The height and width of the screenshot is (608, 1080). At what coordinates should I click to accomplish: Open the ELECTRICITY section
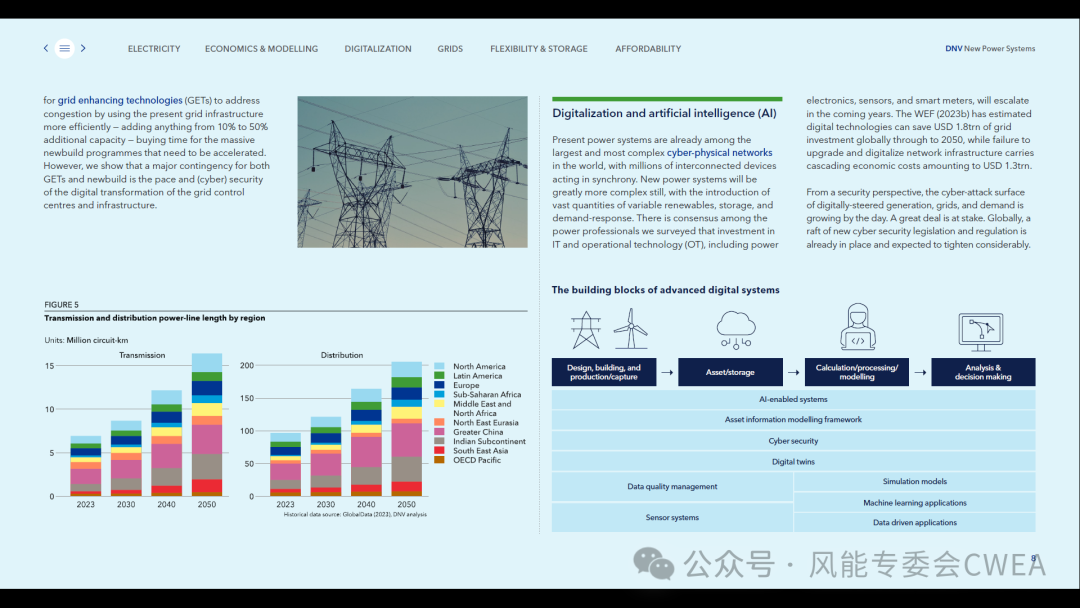click(154, 49)
